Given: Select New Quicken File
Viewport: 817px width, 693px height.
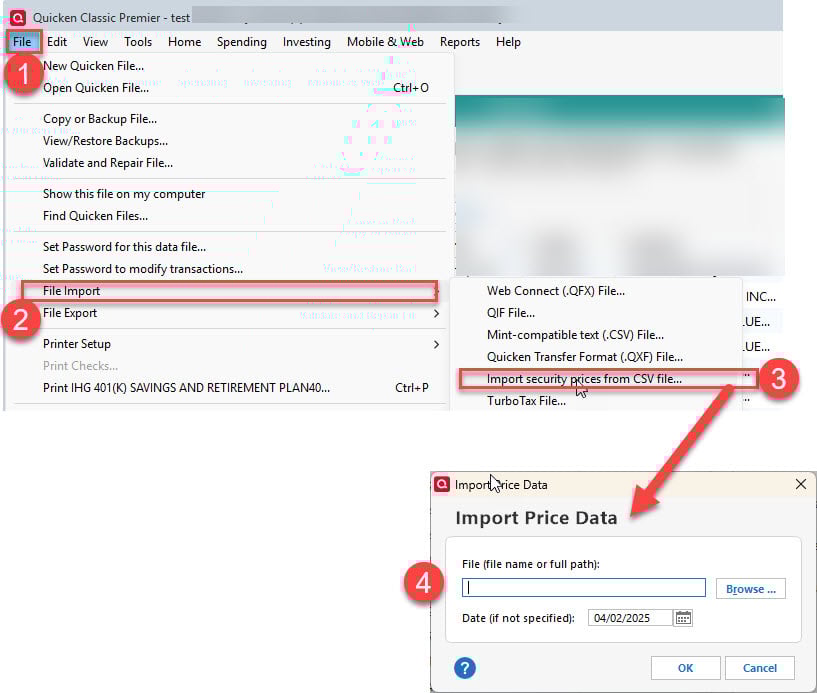Looking at the screenshot, I should pyautogui.click(x=93, y=66).
